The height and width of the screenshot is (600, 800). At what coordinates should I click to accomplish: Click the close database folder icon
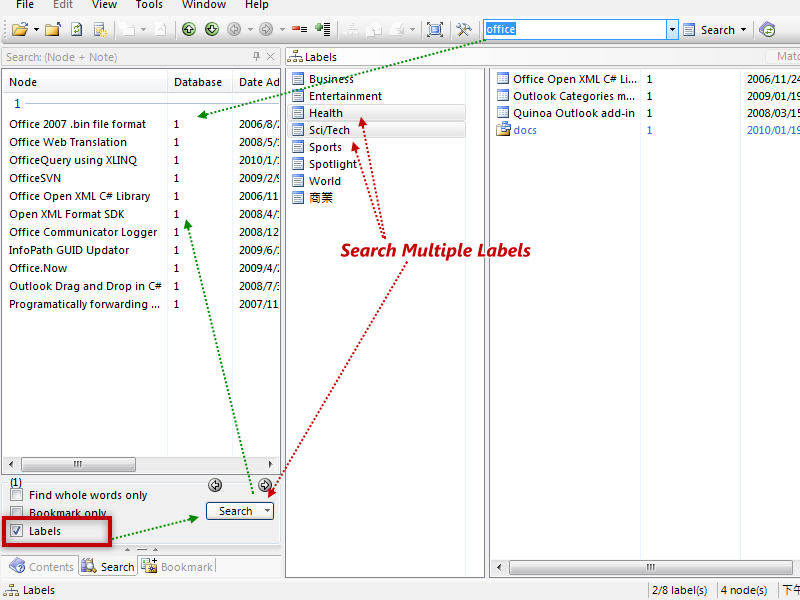pyautogui.click(x=53, y=30)
